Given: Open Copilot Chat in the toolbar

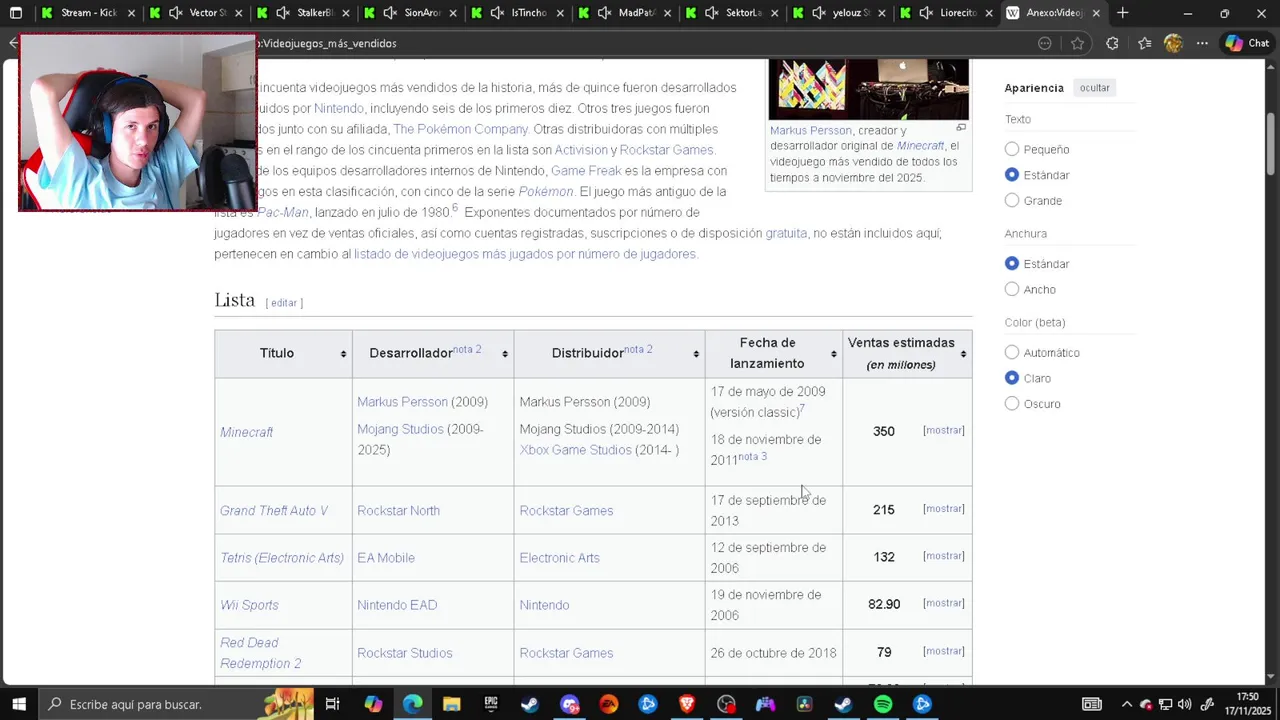Looking at the screenshot, I should 1247,43.
